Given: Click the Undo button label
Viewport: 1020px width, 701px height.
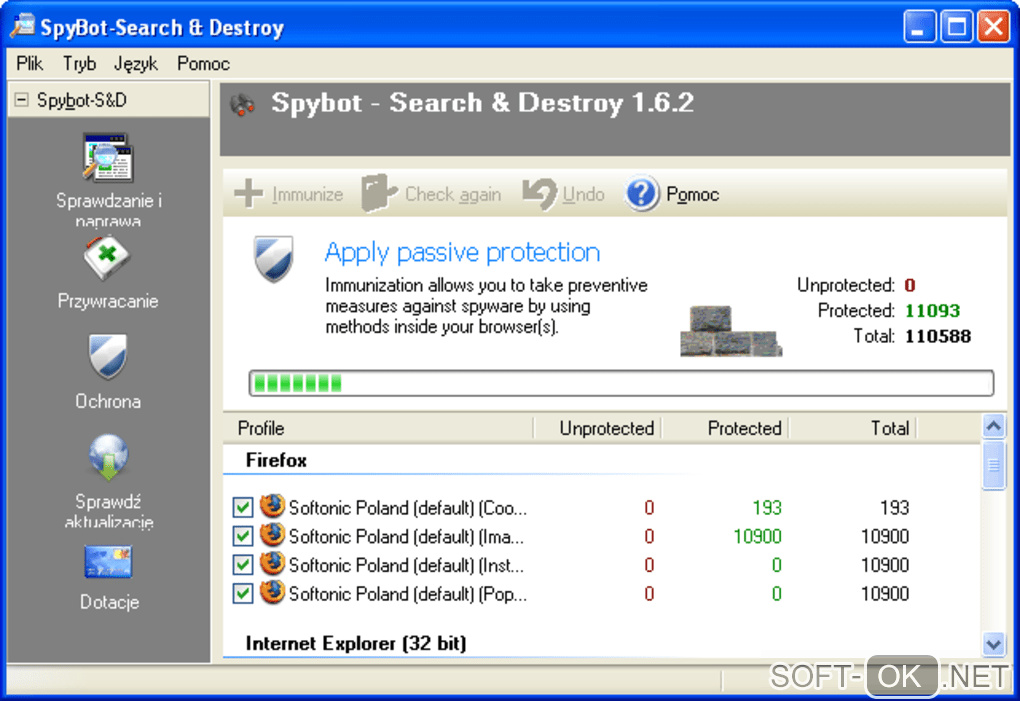Looking at the screenshot, I should pyautogui.click(x=583, y=194).
